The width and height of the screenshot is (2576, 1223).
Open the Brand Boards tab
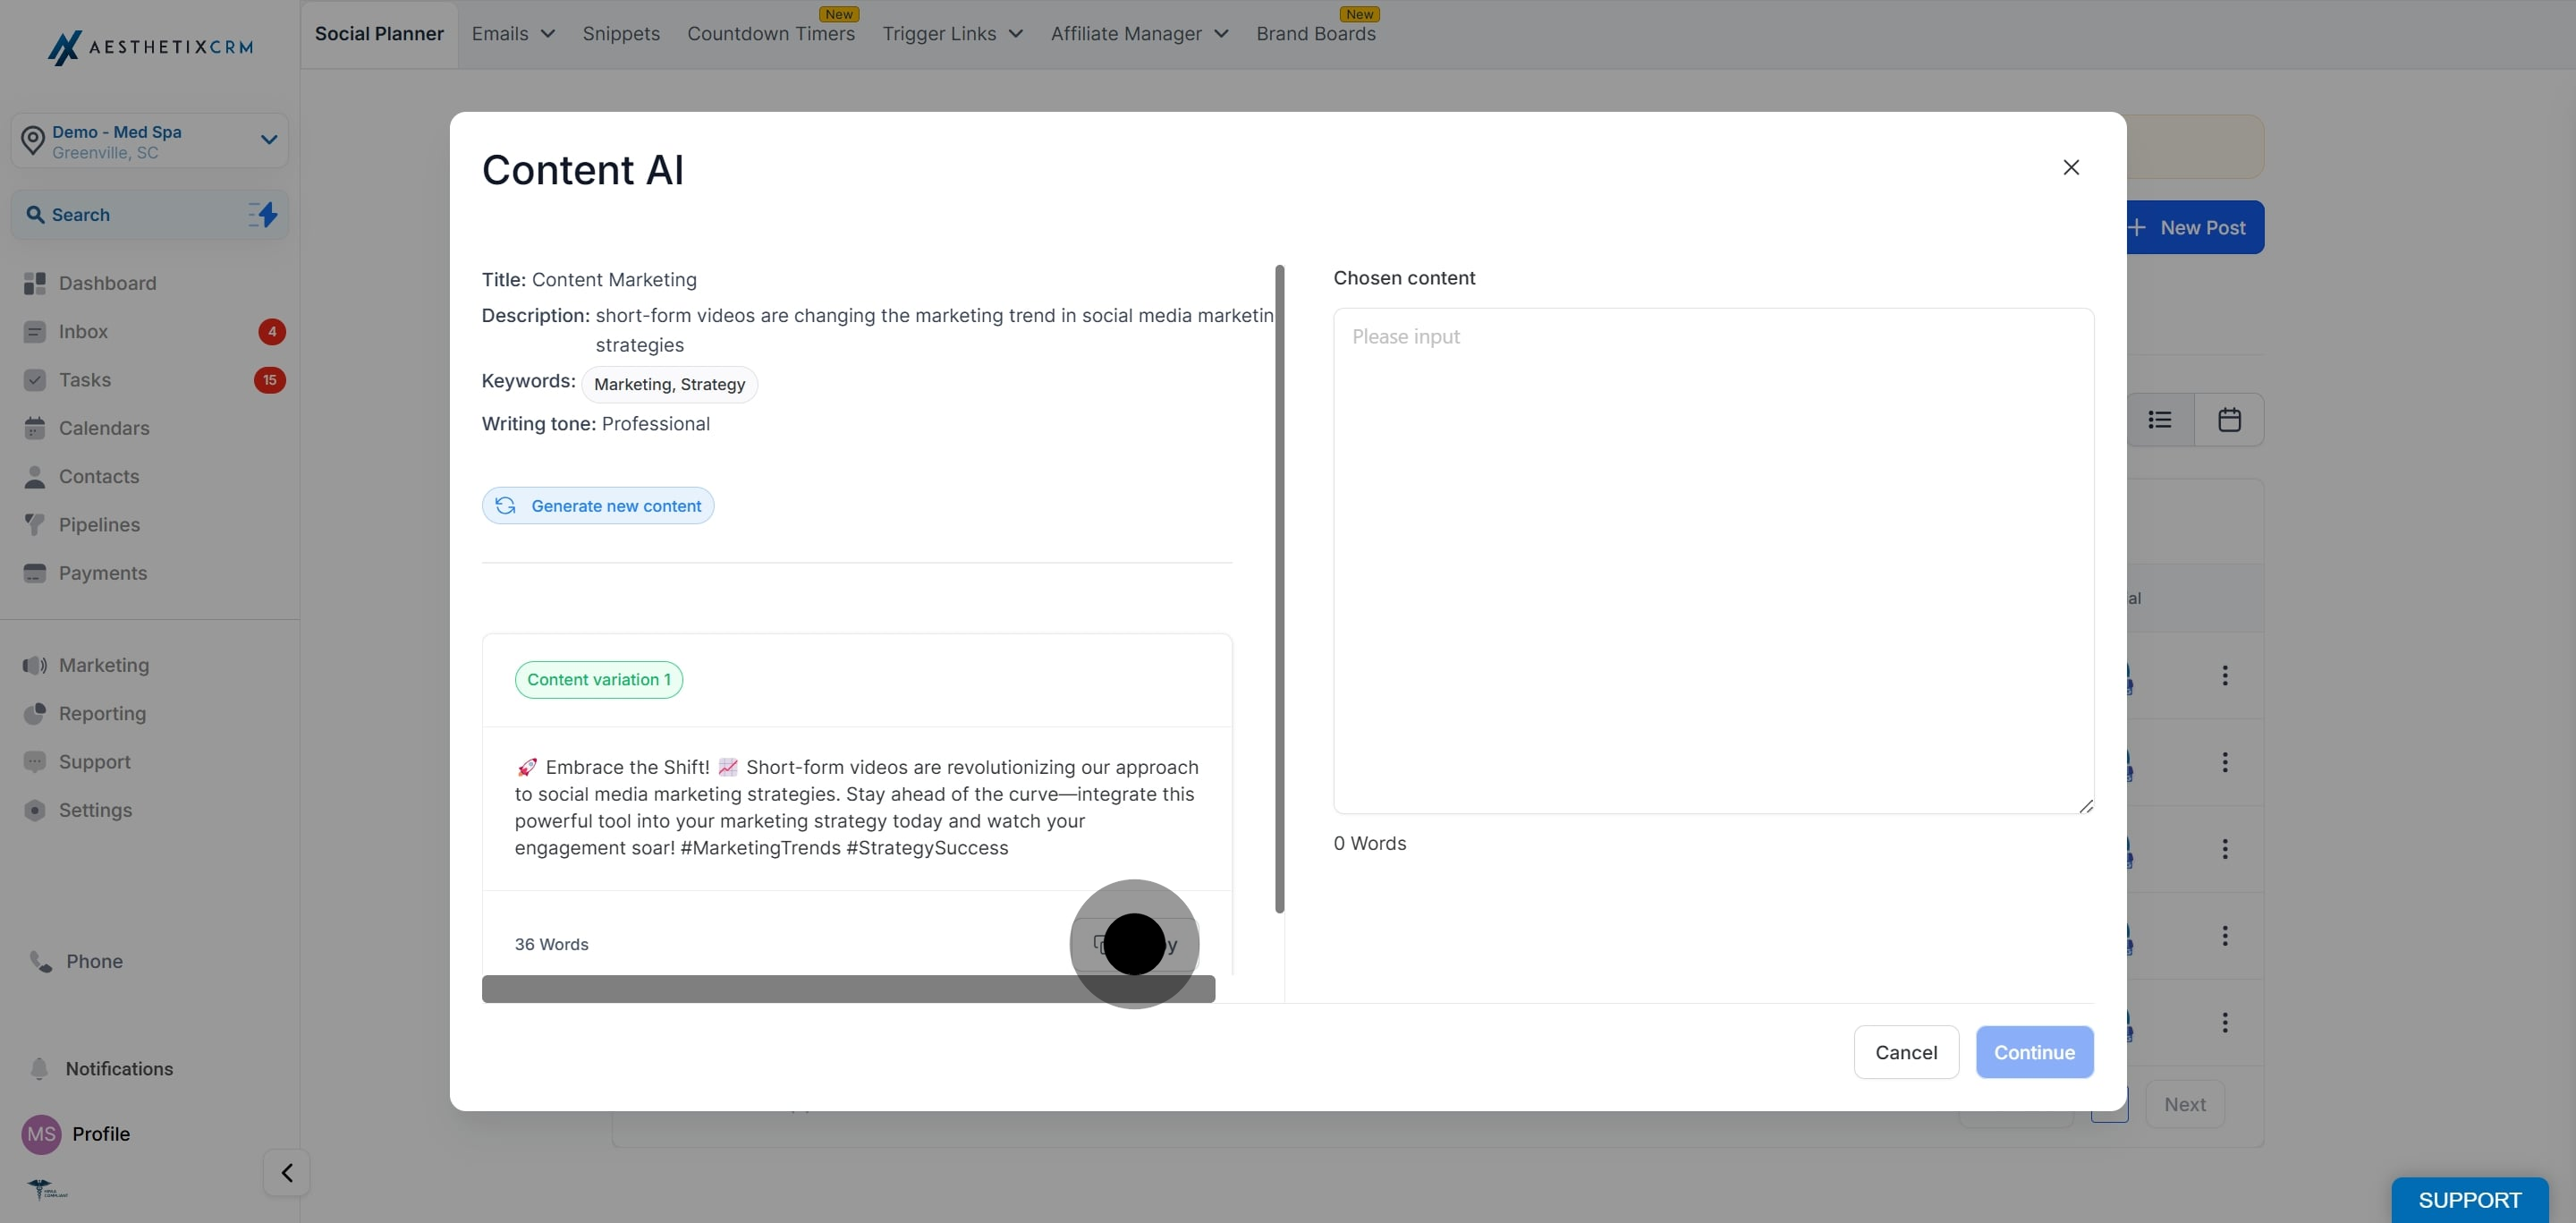pyautogui.click(x=1315, y=34)
